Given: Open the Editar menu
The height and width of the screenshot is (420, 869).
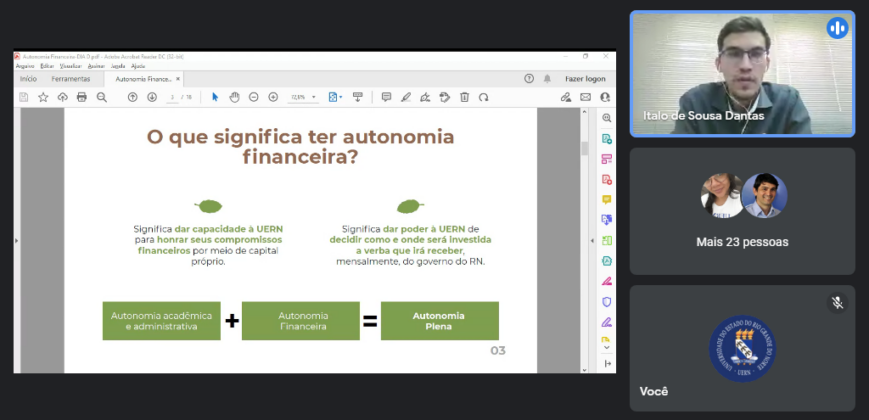Looking at the screenshot, I should coord(47,66).
